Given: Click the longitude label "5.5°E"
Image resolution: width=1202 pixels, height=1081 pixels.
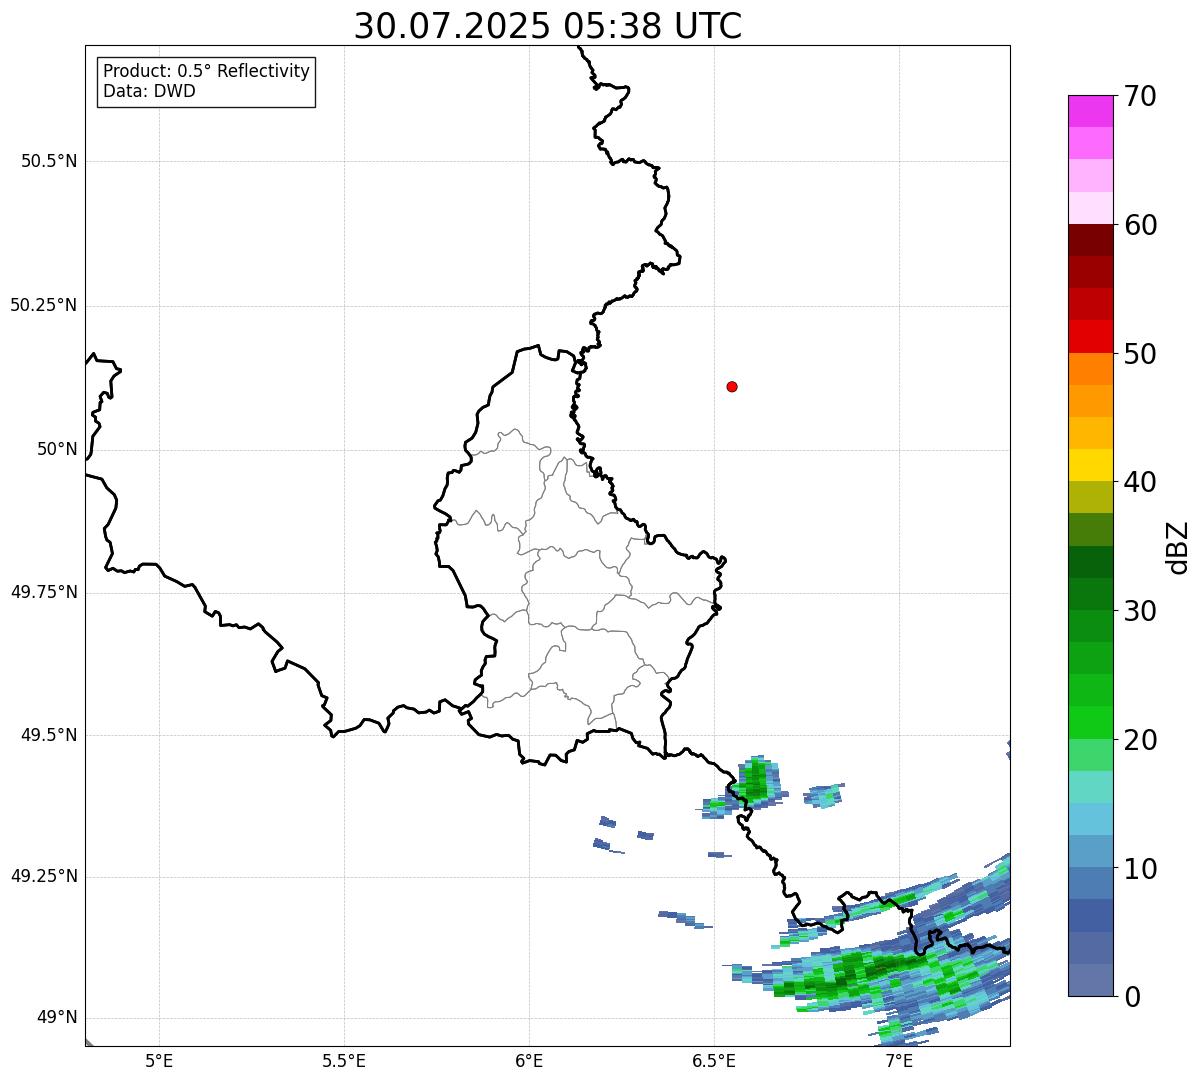Looking at the screenshot, I should tap(344, 1061).
